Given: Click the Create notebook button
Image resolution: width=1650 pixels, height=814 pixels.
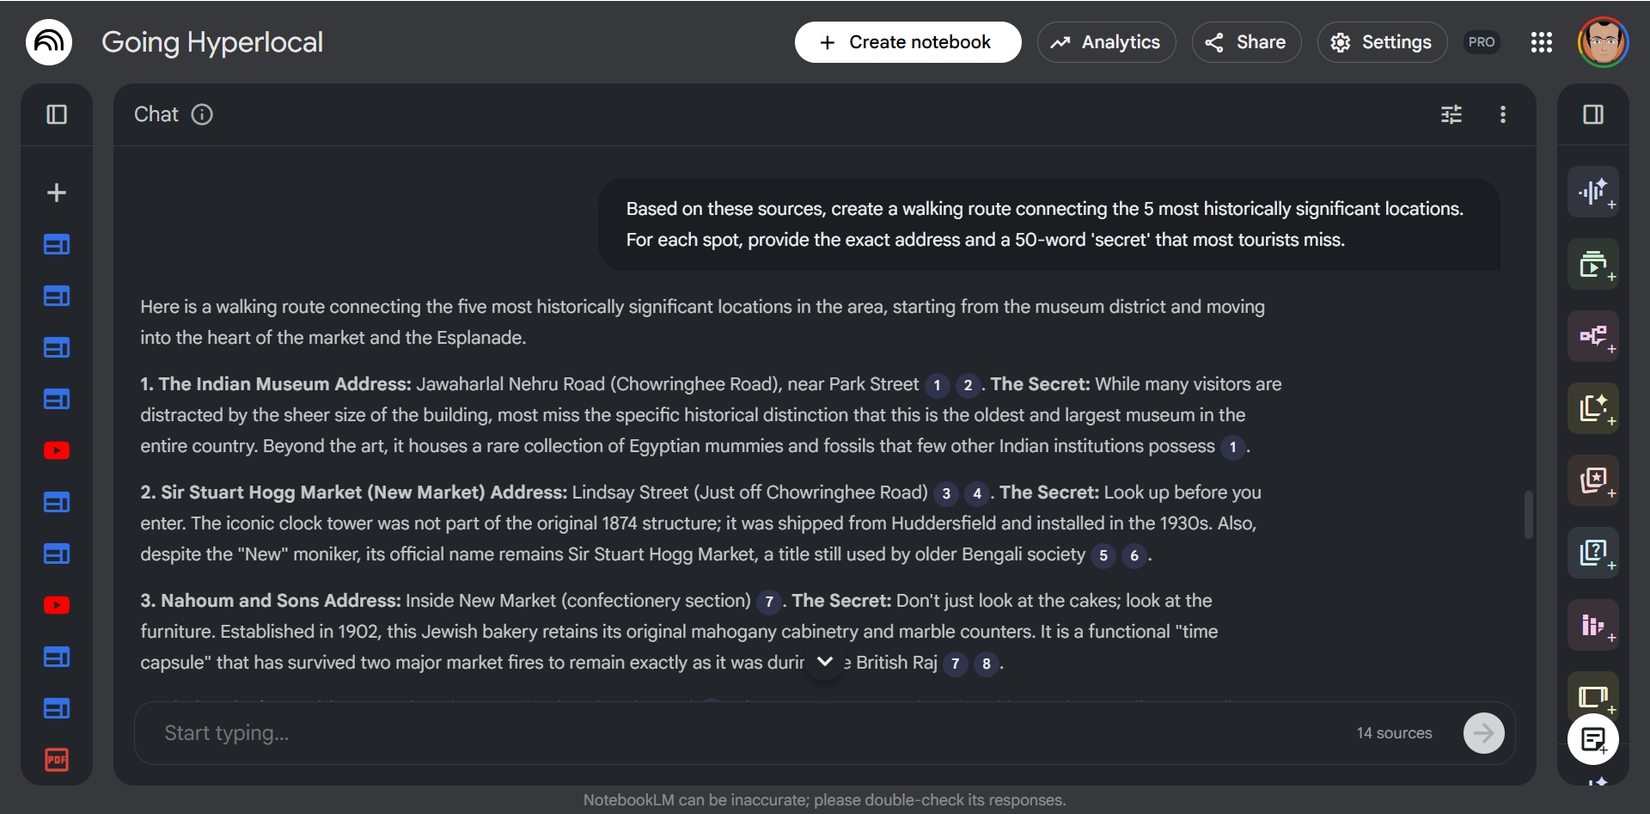Looking at the screenshot, I should tap(907, 42).
